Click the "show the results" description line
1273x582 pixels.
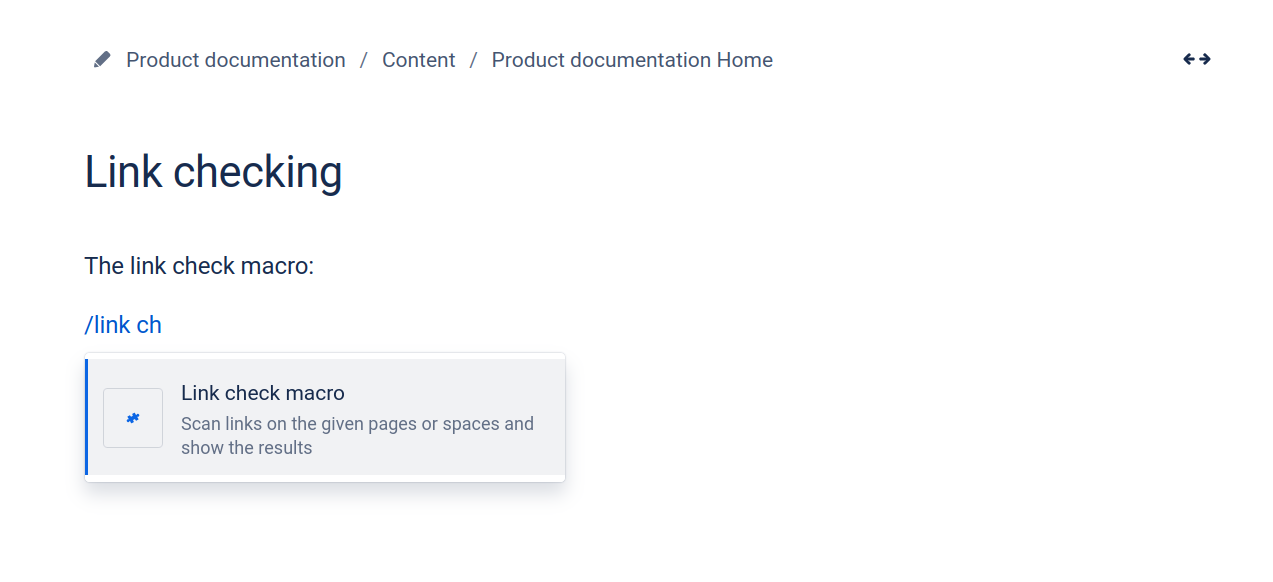pyautogui.click(x=247, y=448)
